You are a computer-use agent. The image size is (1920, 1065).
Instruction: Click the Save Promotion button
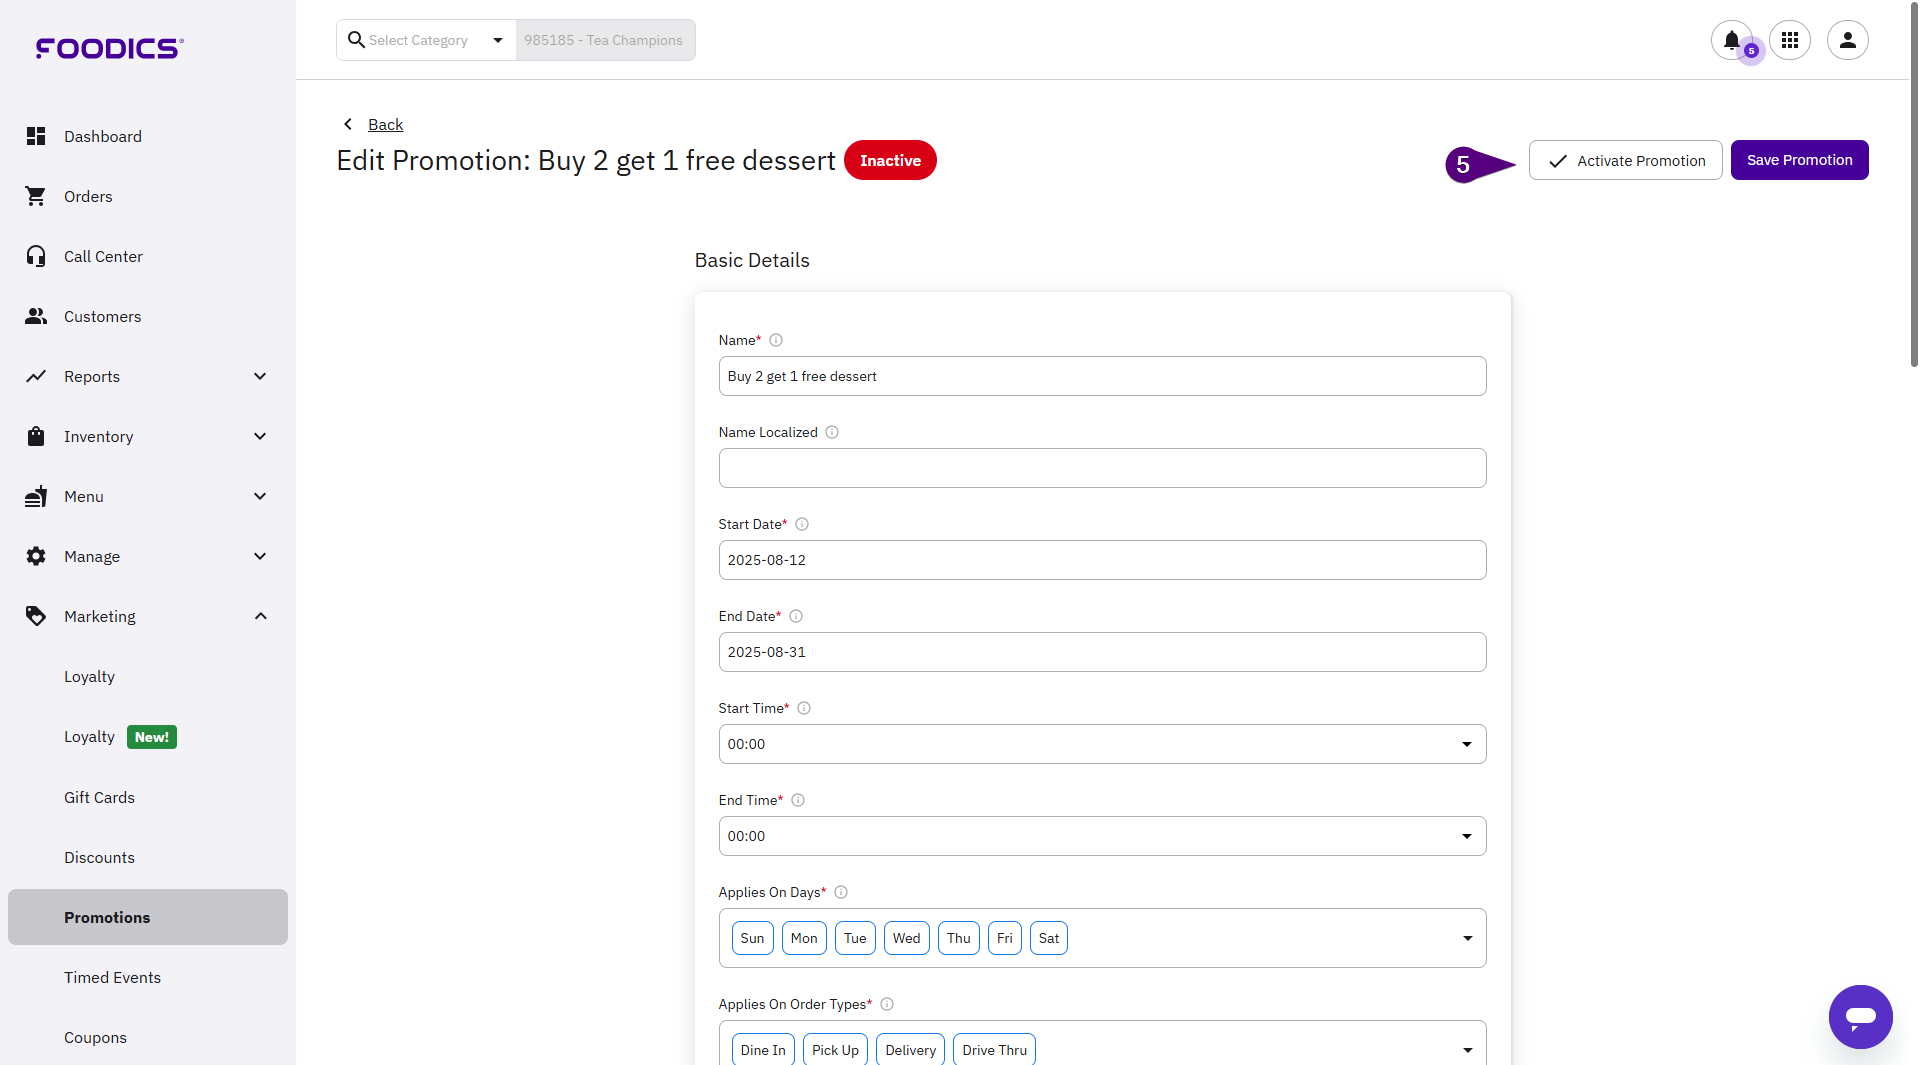(x=1799, y=160)
